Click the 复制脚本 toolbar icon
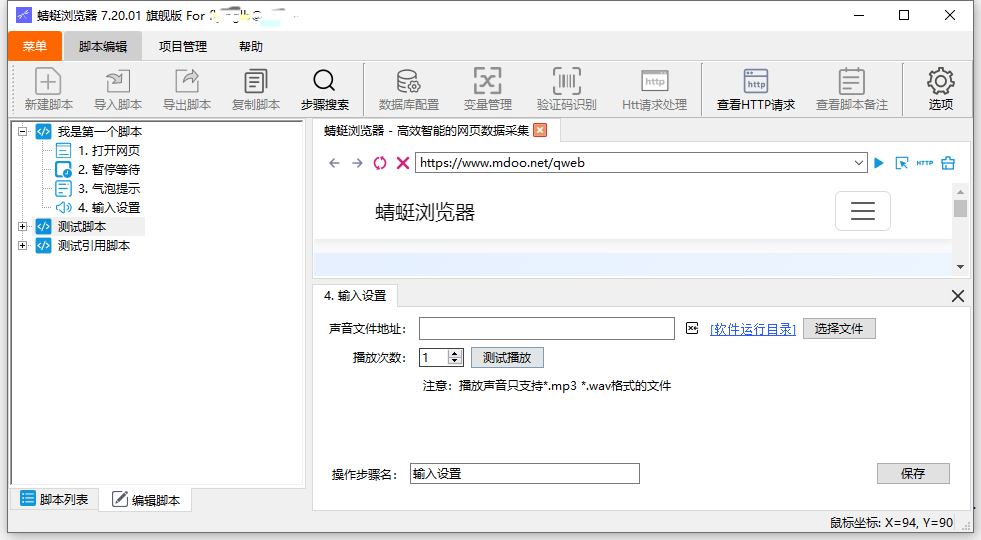 255,82
